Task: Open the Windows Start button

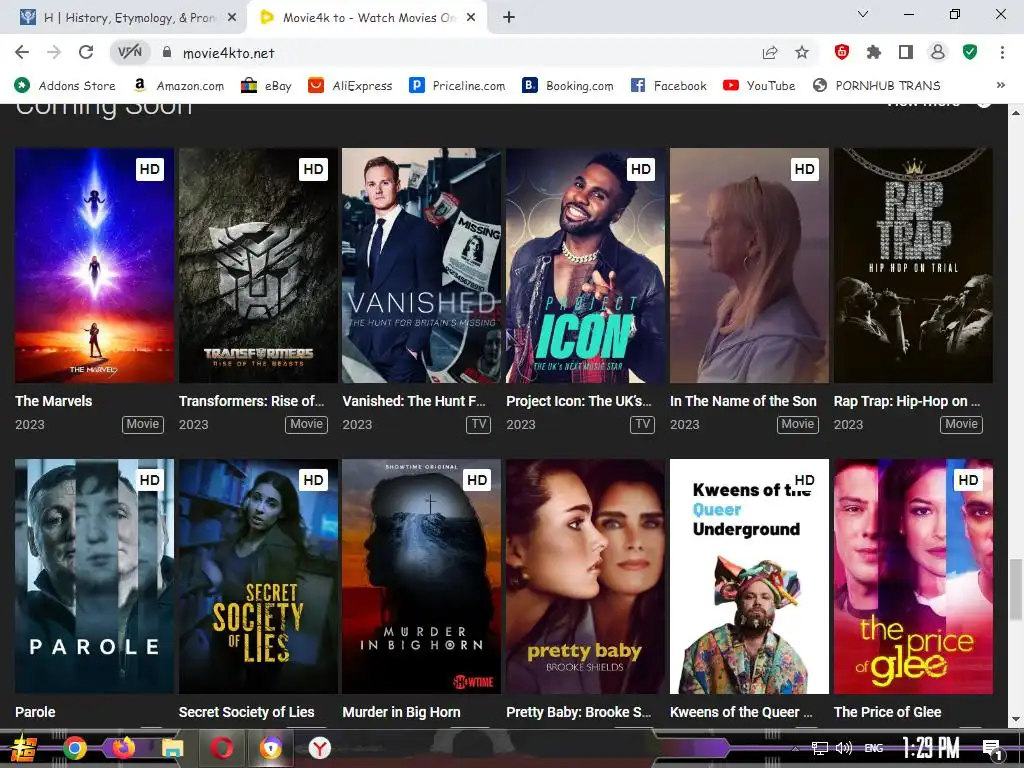Action: point(23,748)
